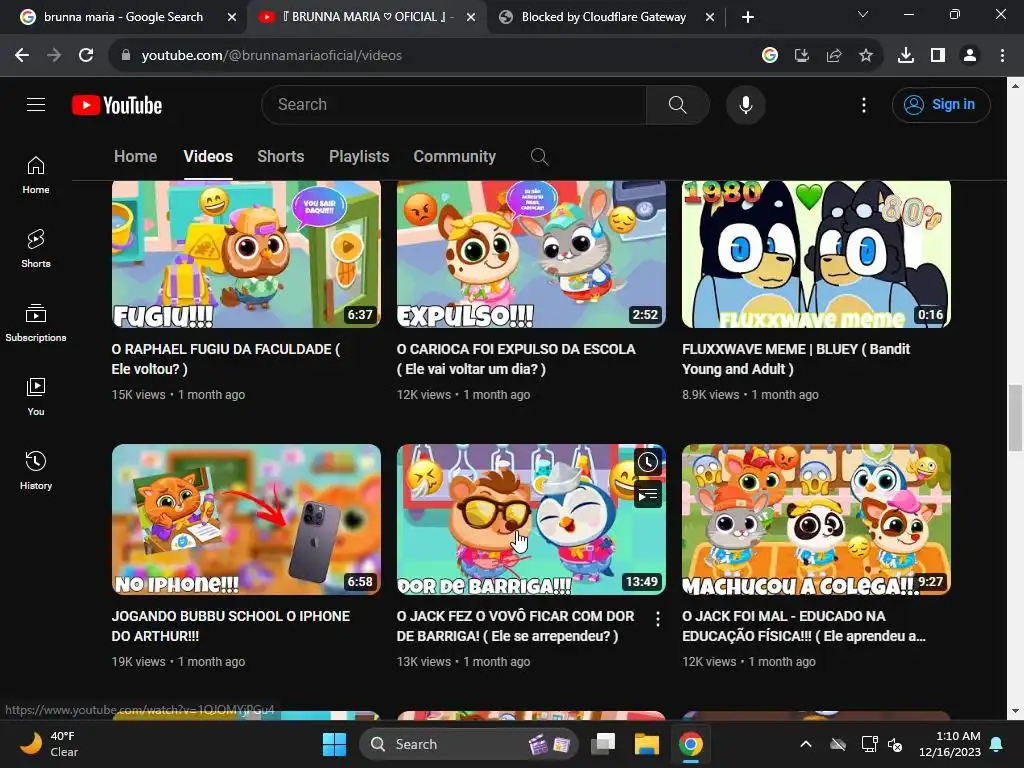Install app icon in address bar
This screenshot has width=1024, height=768.
click(x=802, y=56)
